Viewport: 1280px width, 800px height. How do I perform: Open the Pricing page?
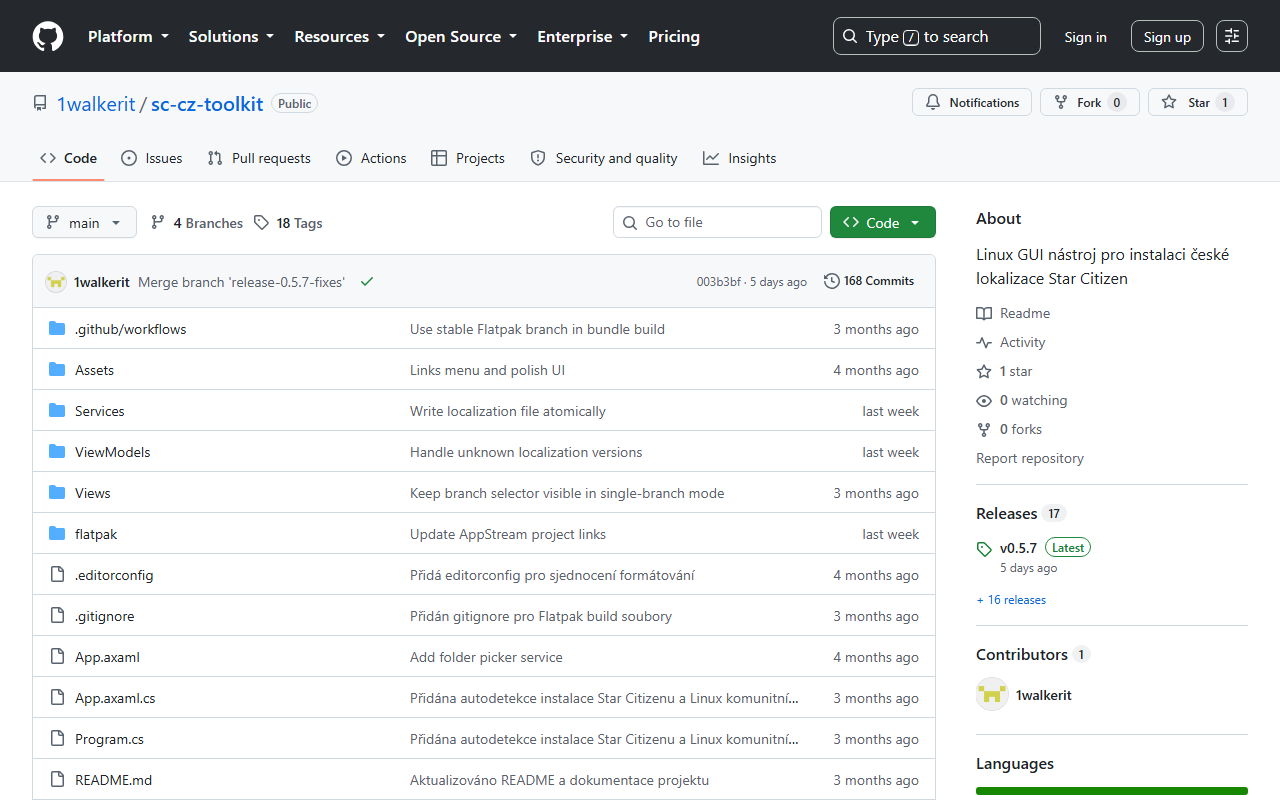tap(674, 37)
